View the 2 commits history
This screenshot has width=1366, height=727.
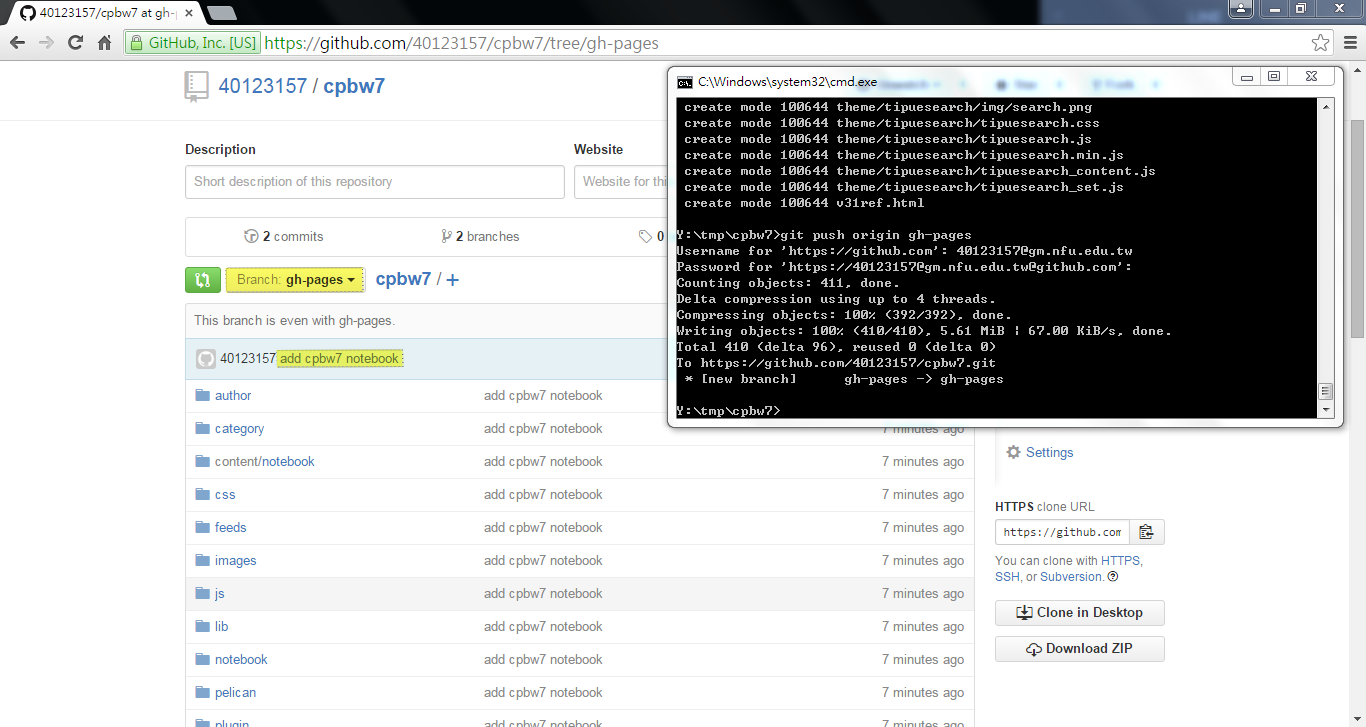[284, 237]
